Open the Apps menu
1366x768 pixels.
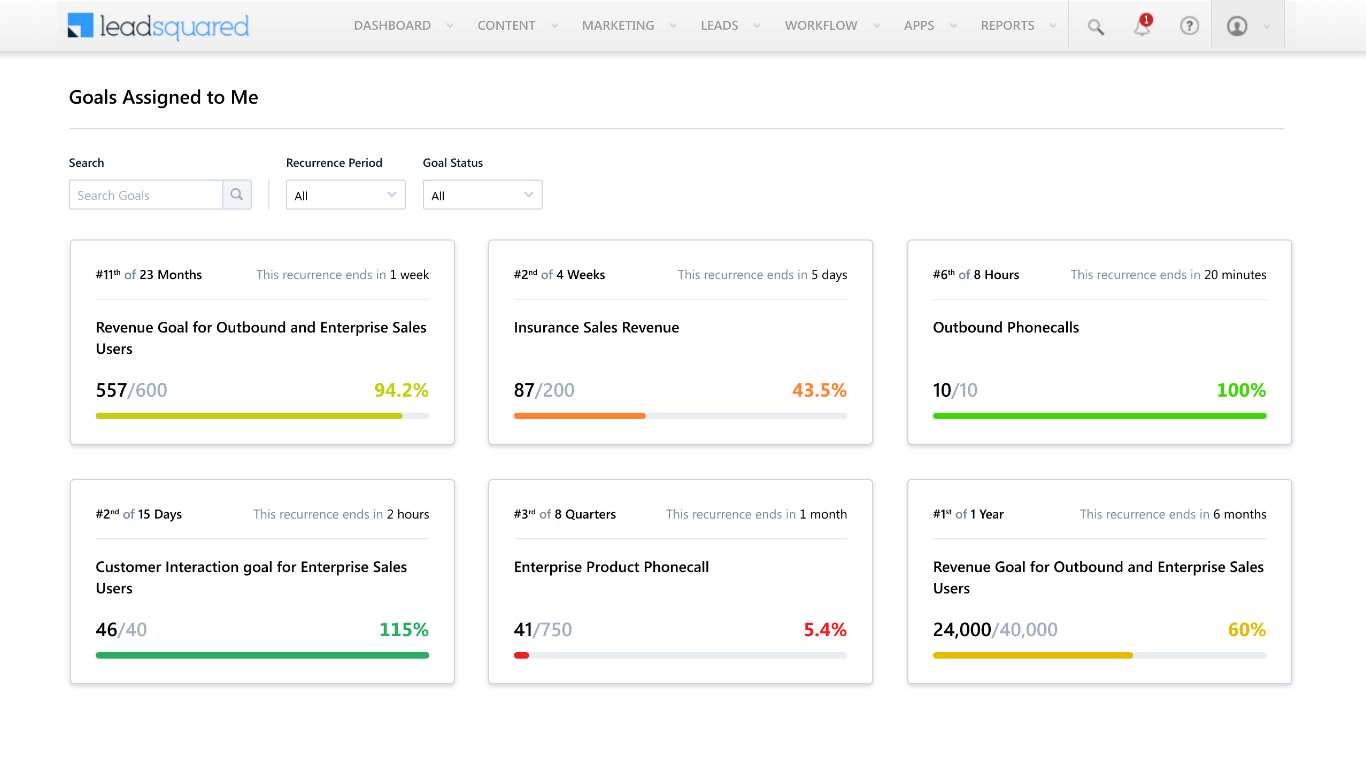(919, 26)
